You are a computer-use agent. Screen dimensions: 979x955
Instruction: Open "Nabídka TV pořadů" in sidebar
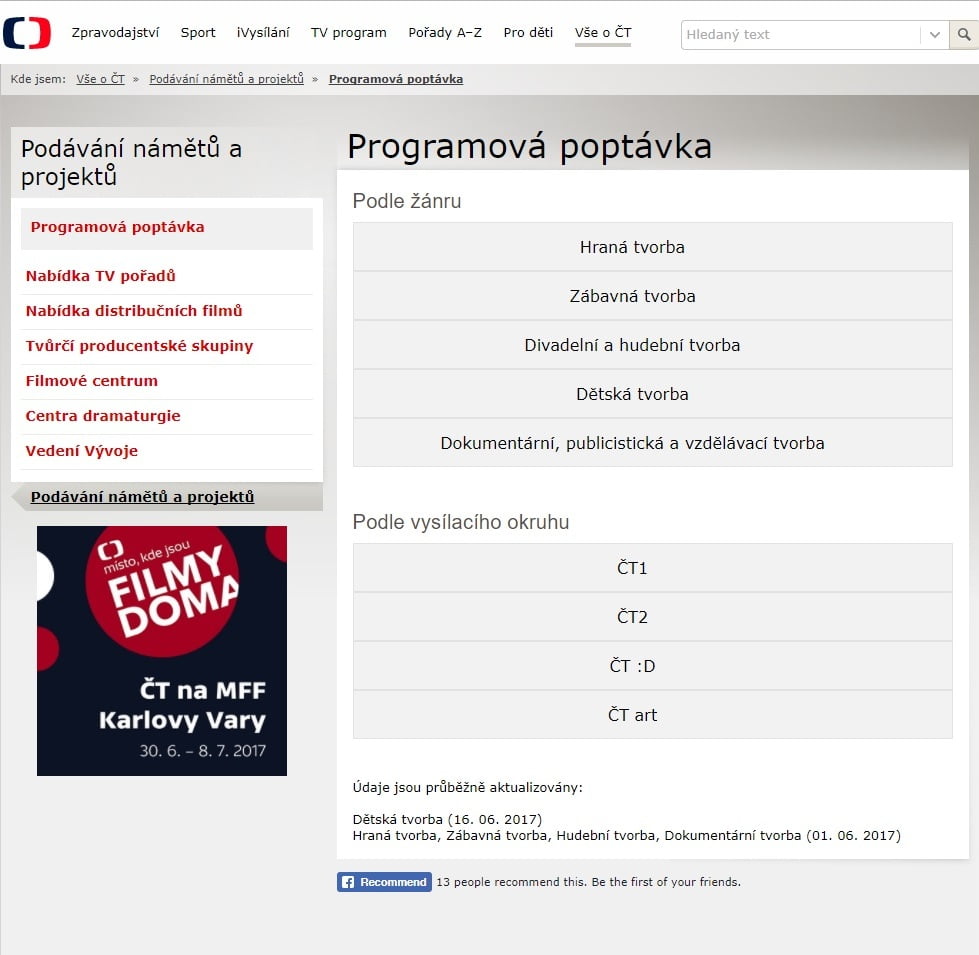(x=101, y=275)
